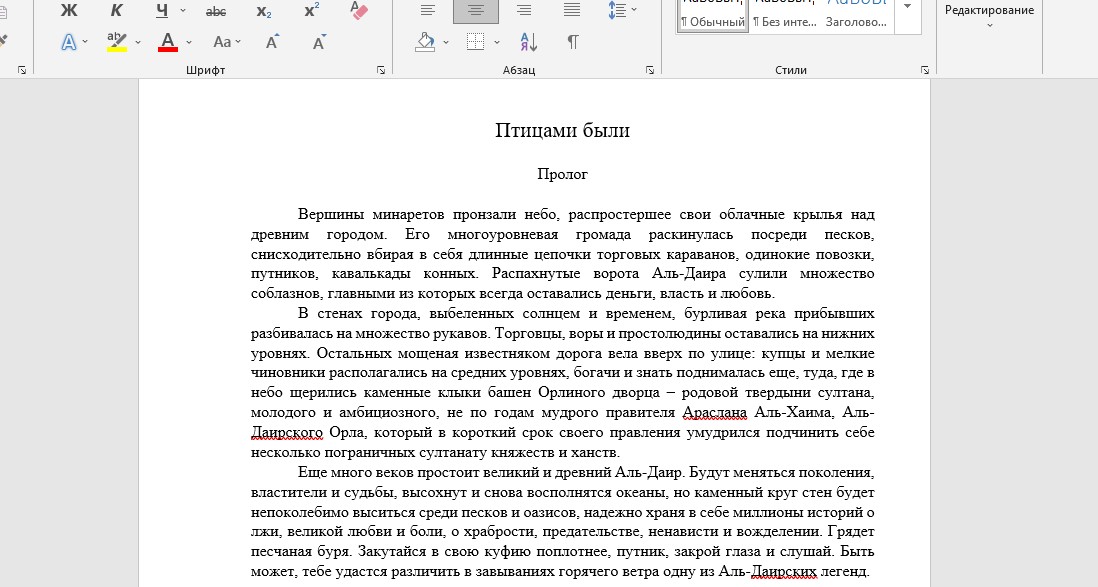Open Абзац dialog launcher
The width and height of the screenshot is (1098, 587).
[650, 70]
